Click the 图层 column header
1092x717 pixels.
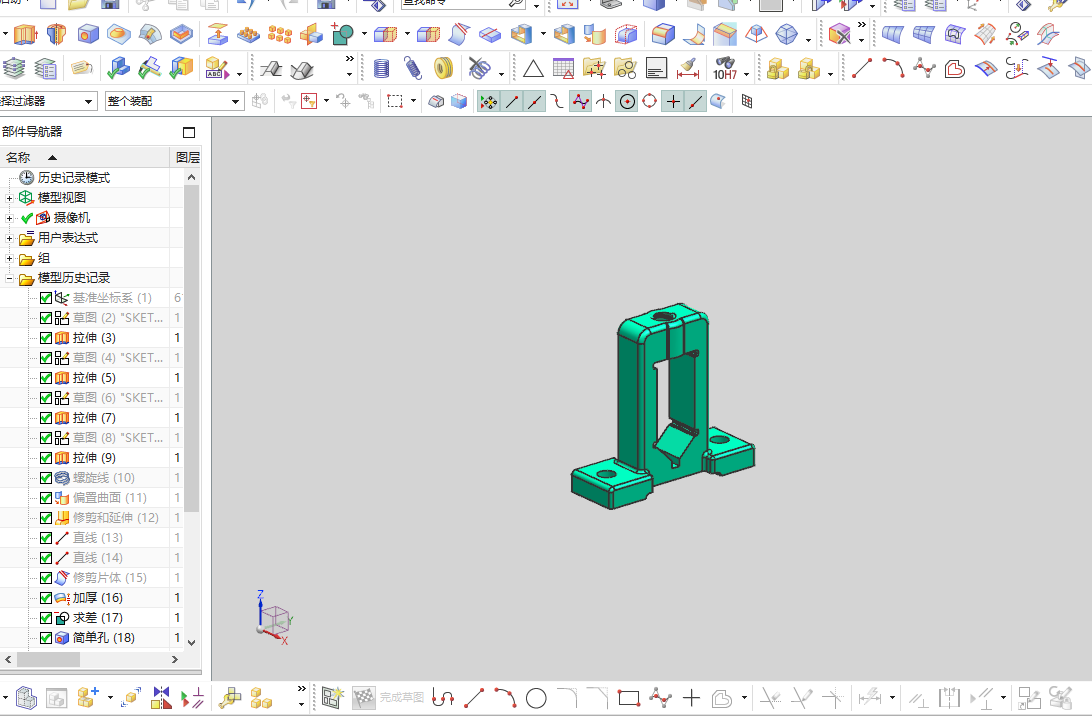click(187, 157)
